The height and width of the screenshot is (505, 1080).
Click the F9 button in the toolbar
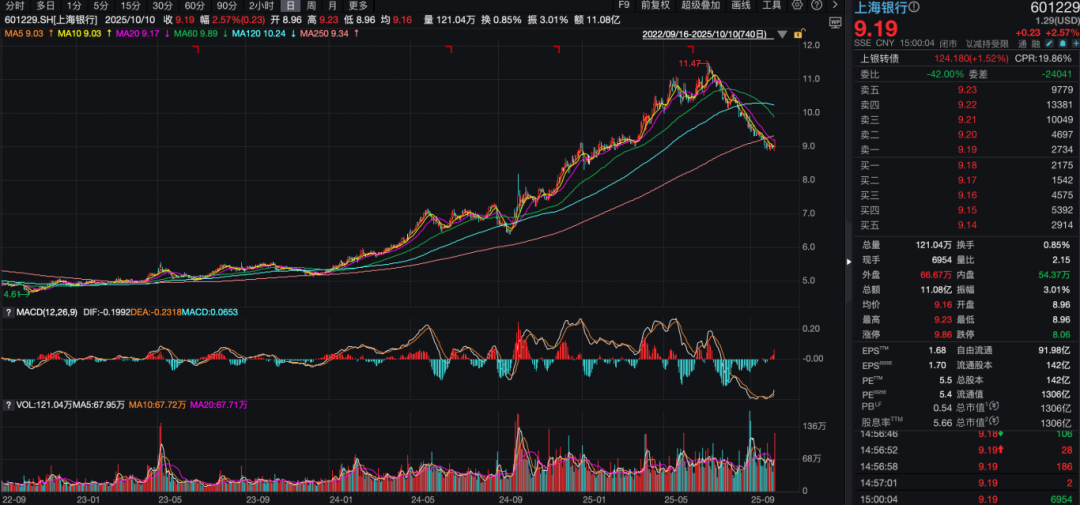[624, 6]
